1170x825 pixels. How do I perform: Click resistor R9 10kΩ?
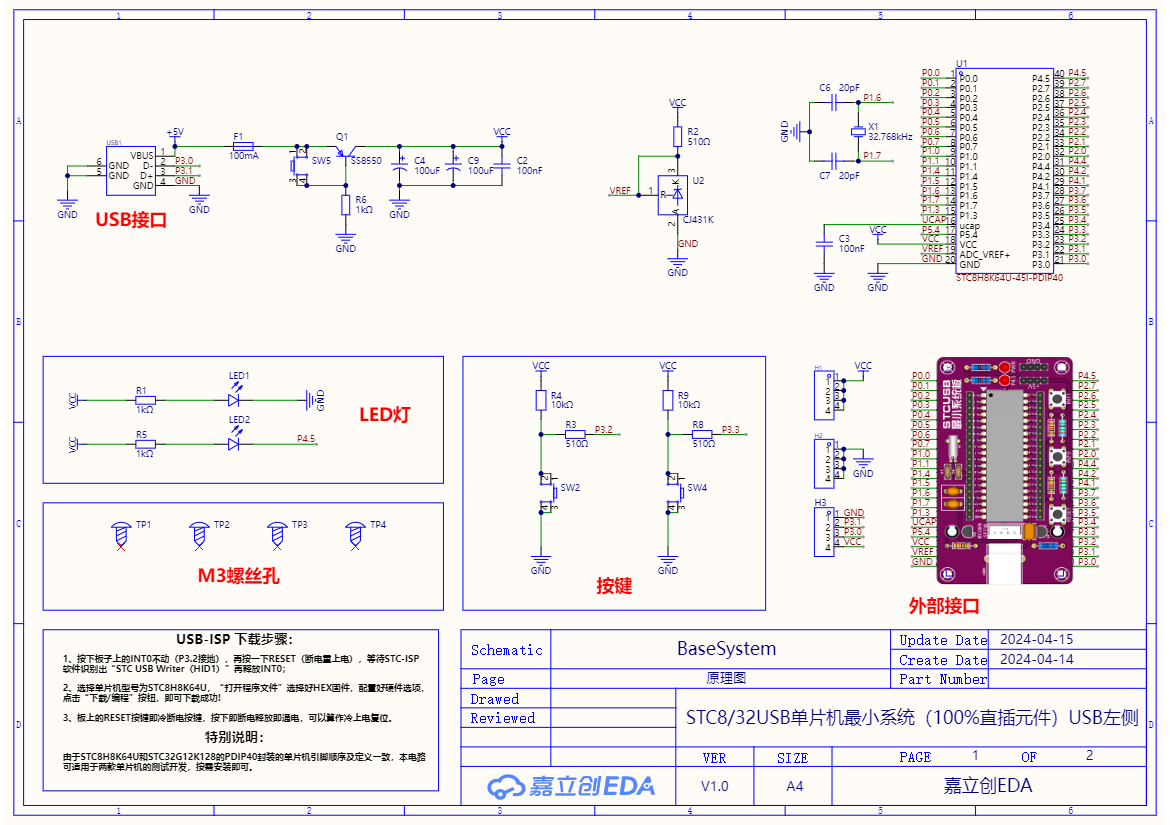668,401
